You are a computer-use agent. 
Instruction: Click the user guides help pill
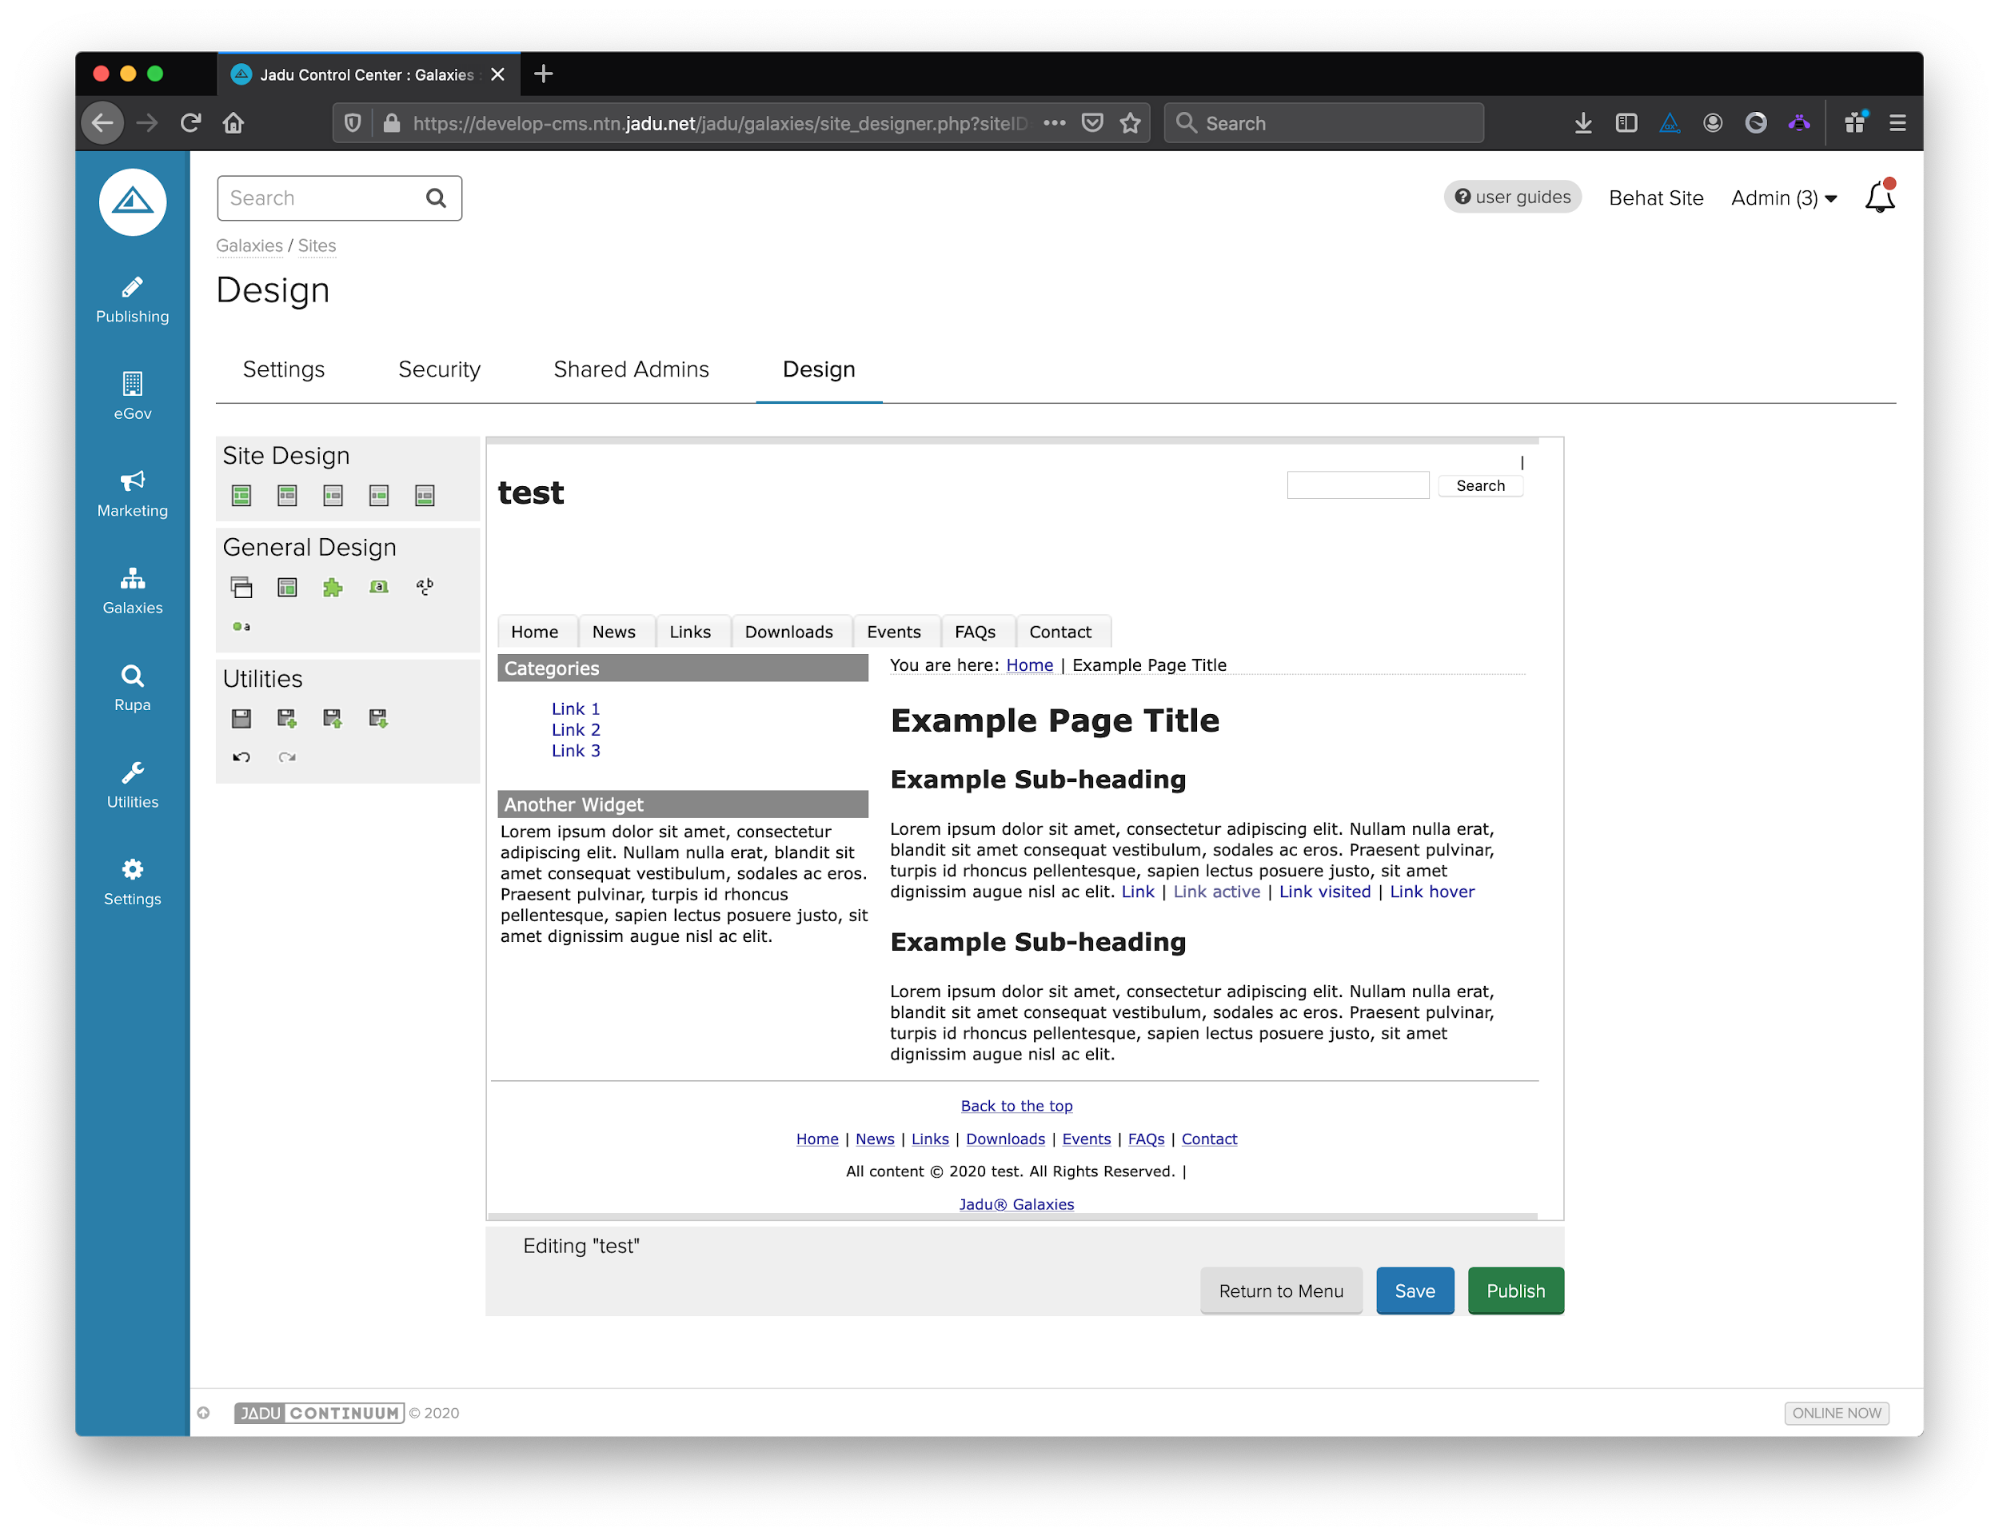[1512, 197]
